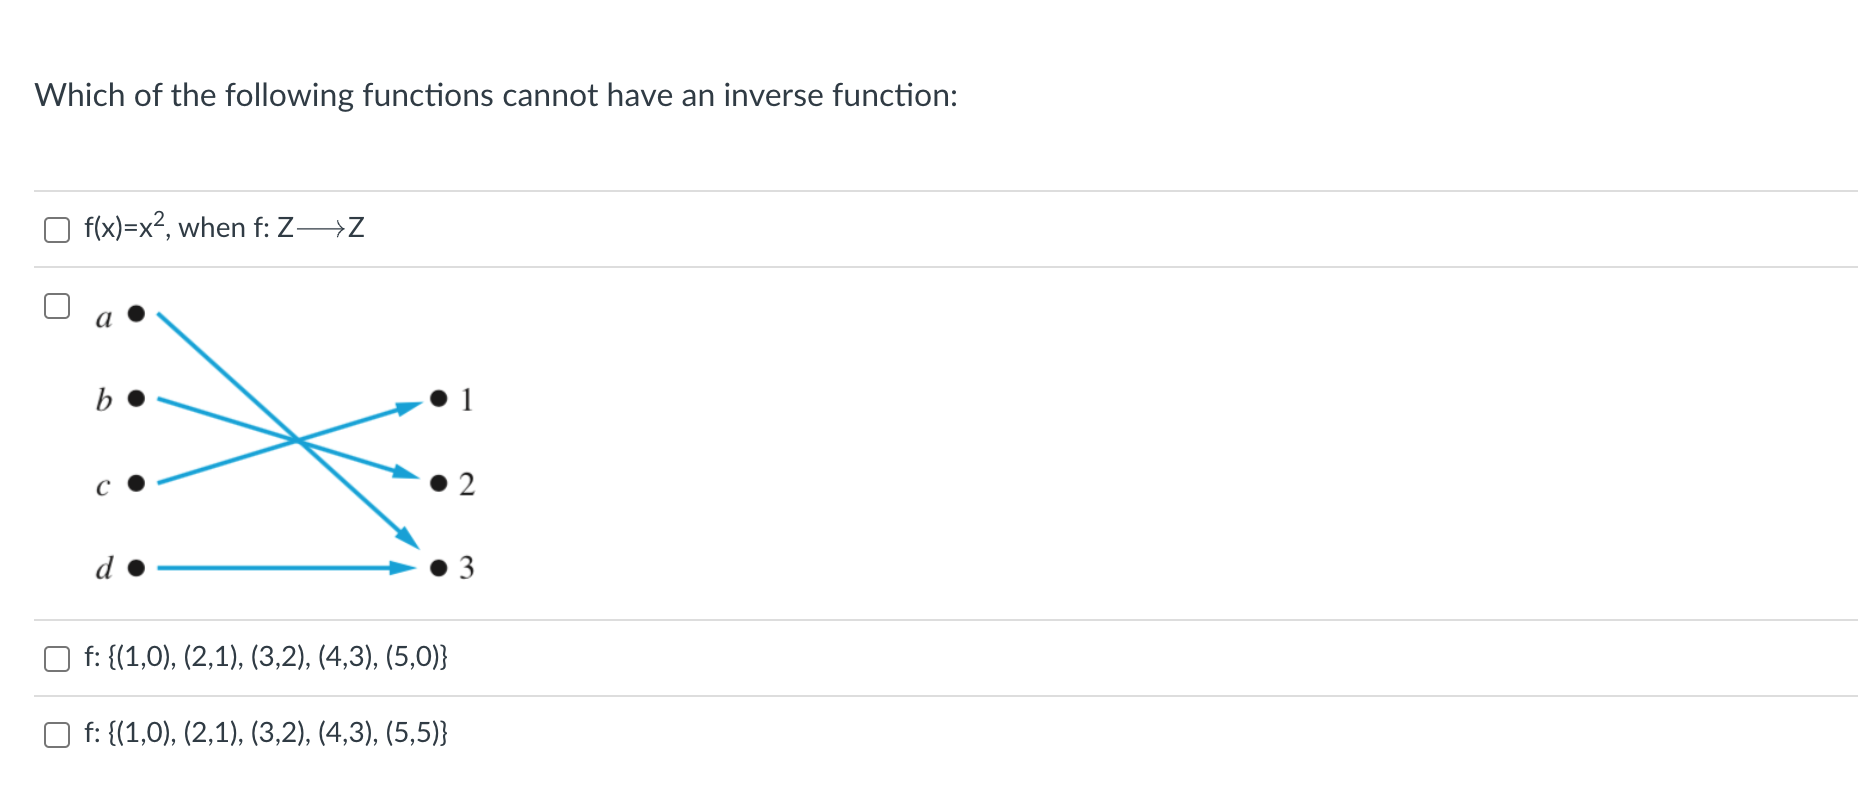The height and width of the screenshot is (797, 1858).
Task: Check the f(x)=x², f: Z⟶Z option
Action: click(56, 229)
